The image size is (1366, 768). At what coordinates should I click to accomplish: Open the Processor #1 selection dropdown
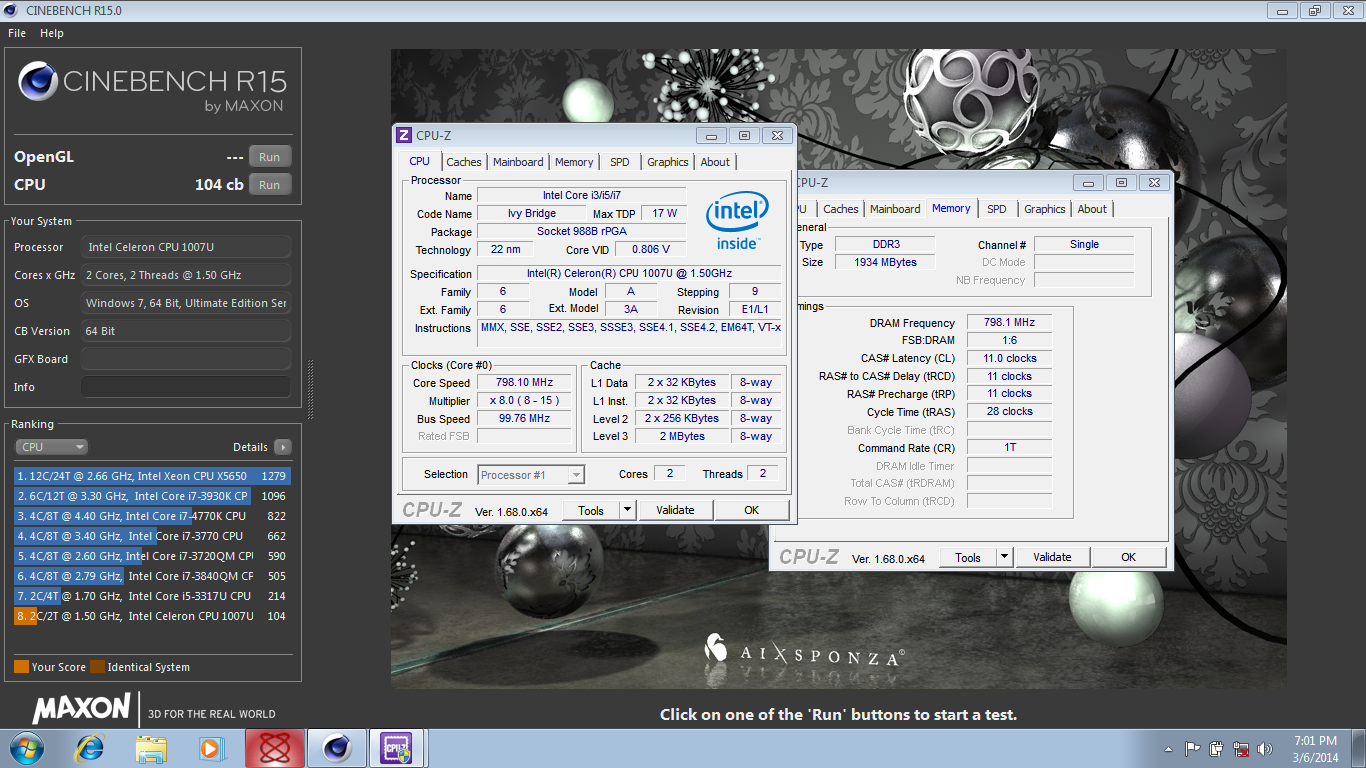pyautogui.click(x=531, y=475)
